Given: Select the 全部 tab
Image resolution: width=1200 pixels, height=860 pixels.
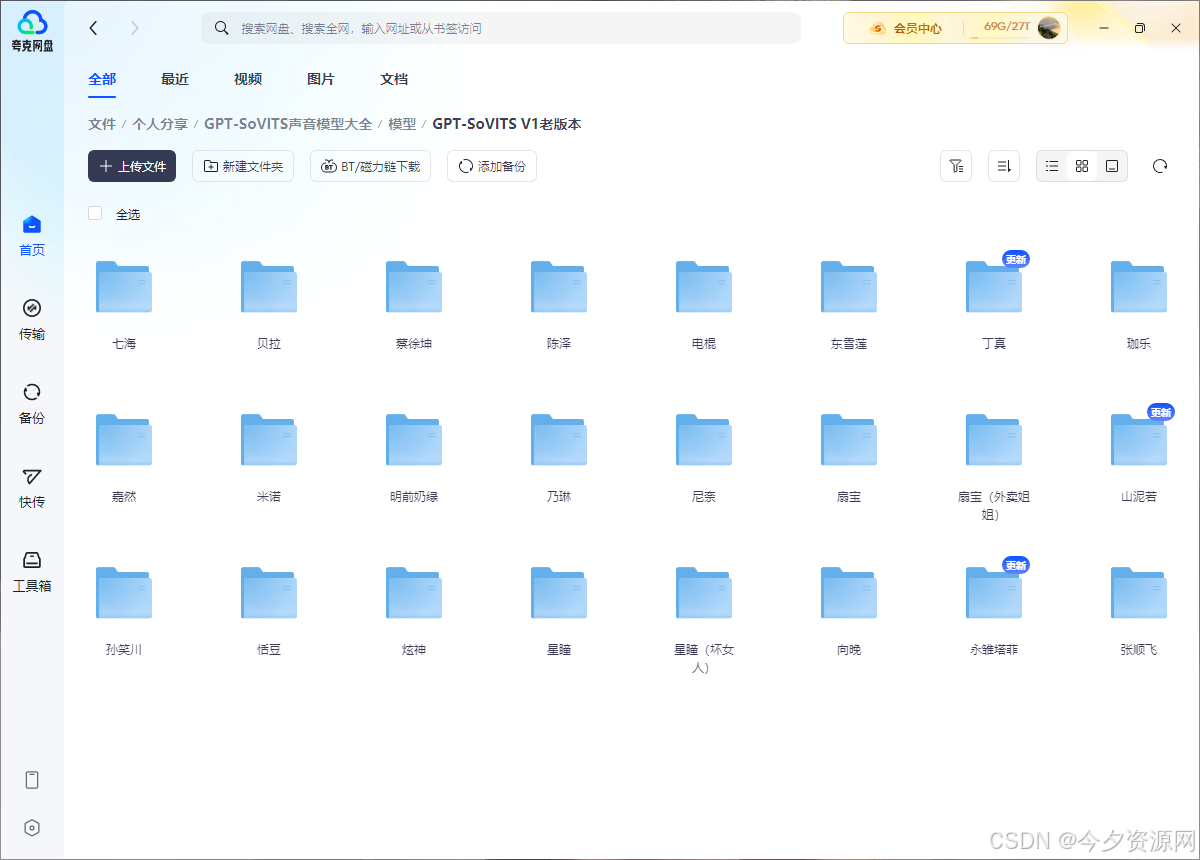Looking at the screenshot, I should (102, 79).
